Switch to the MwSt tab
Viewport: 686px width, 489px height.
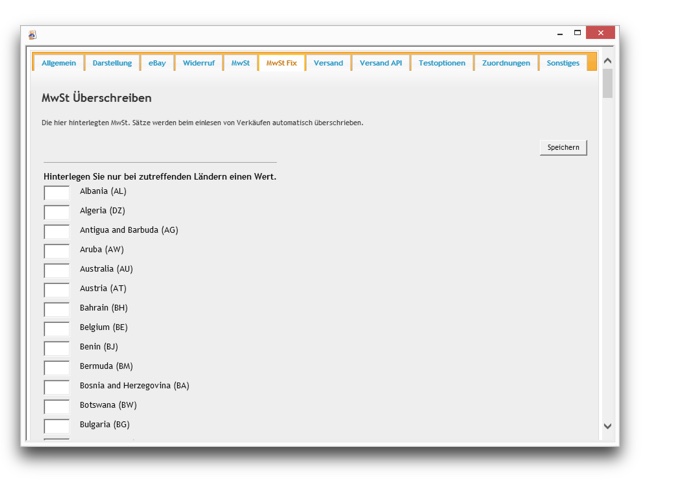(x=240, y=63)
